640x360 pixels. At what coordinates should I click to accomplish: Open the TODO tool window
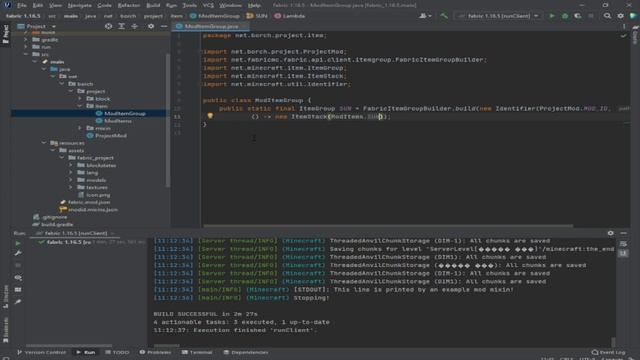click(117, 352)
